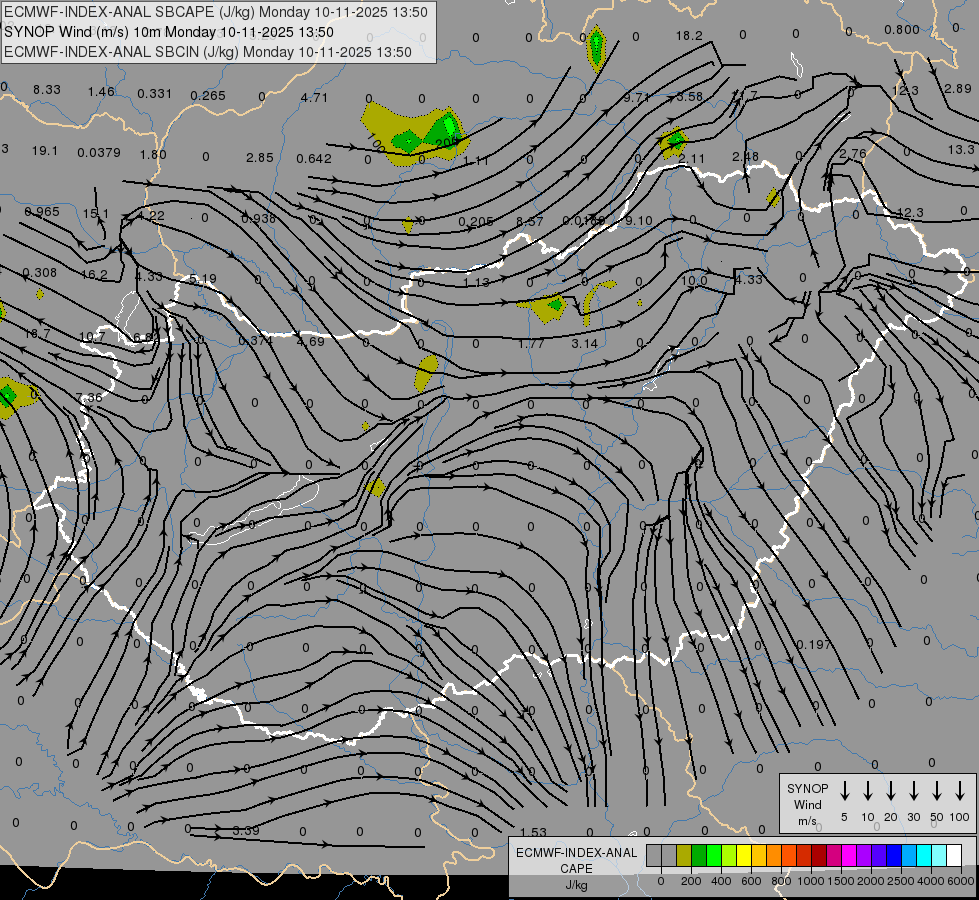The width and height of the screenshot is (979, 900).
Task: Click the 0.197 value on the map
Action: [x=814, y=644]
